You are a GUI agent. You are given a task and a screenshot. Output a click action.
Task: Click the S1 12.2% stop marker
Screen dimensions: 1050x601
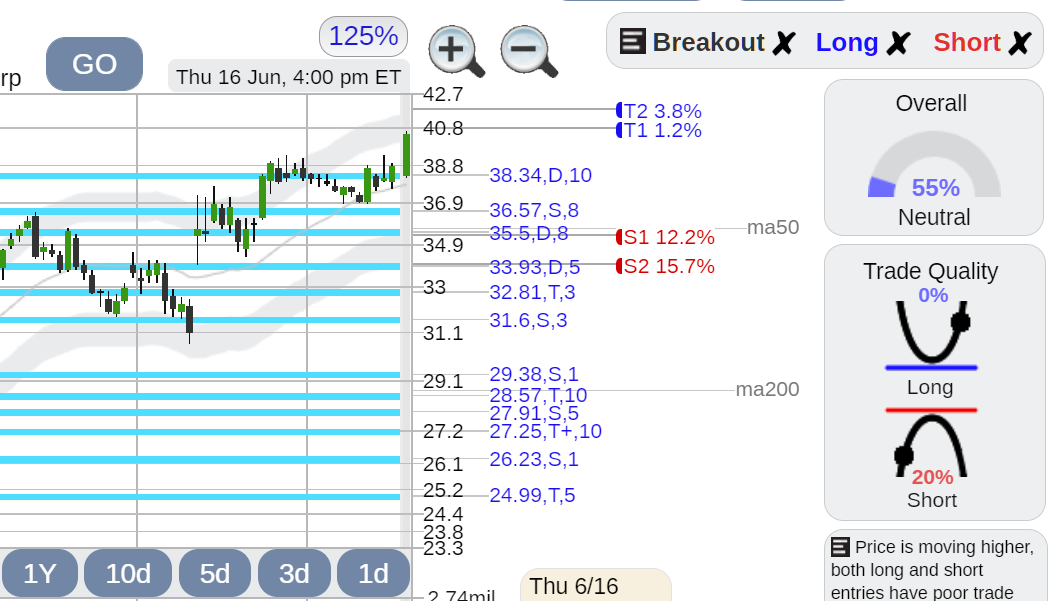click(x=665, y=237)
